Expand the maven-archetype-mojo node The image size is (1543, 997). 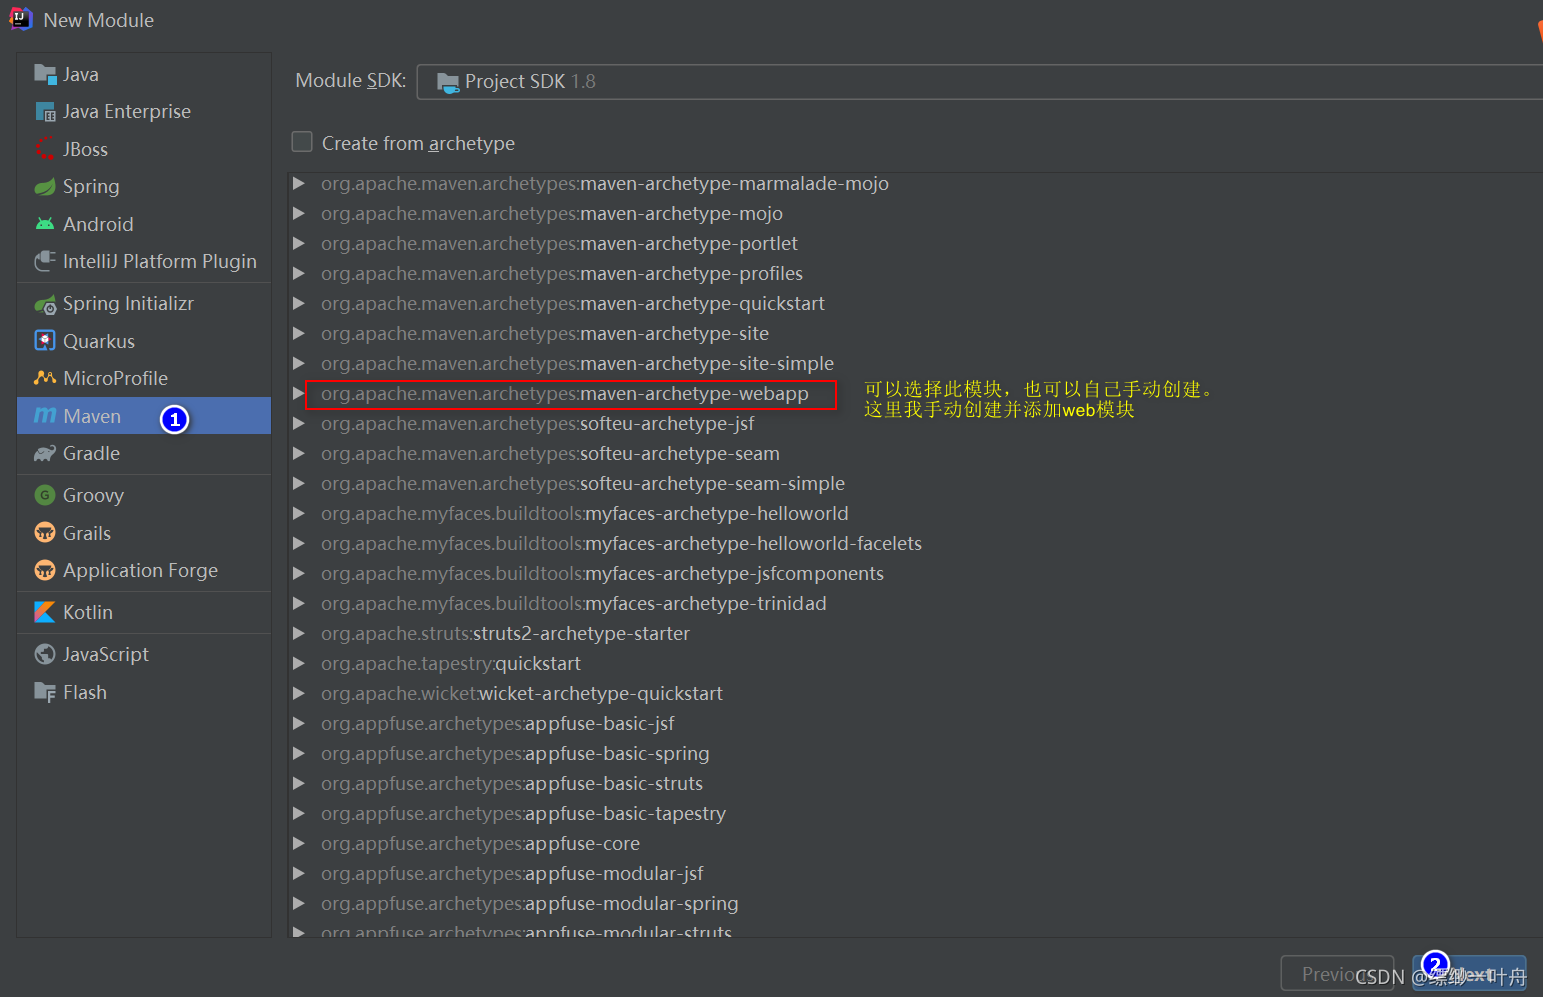298,213
